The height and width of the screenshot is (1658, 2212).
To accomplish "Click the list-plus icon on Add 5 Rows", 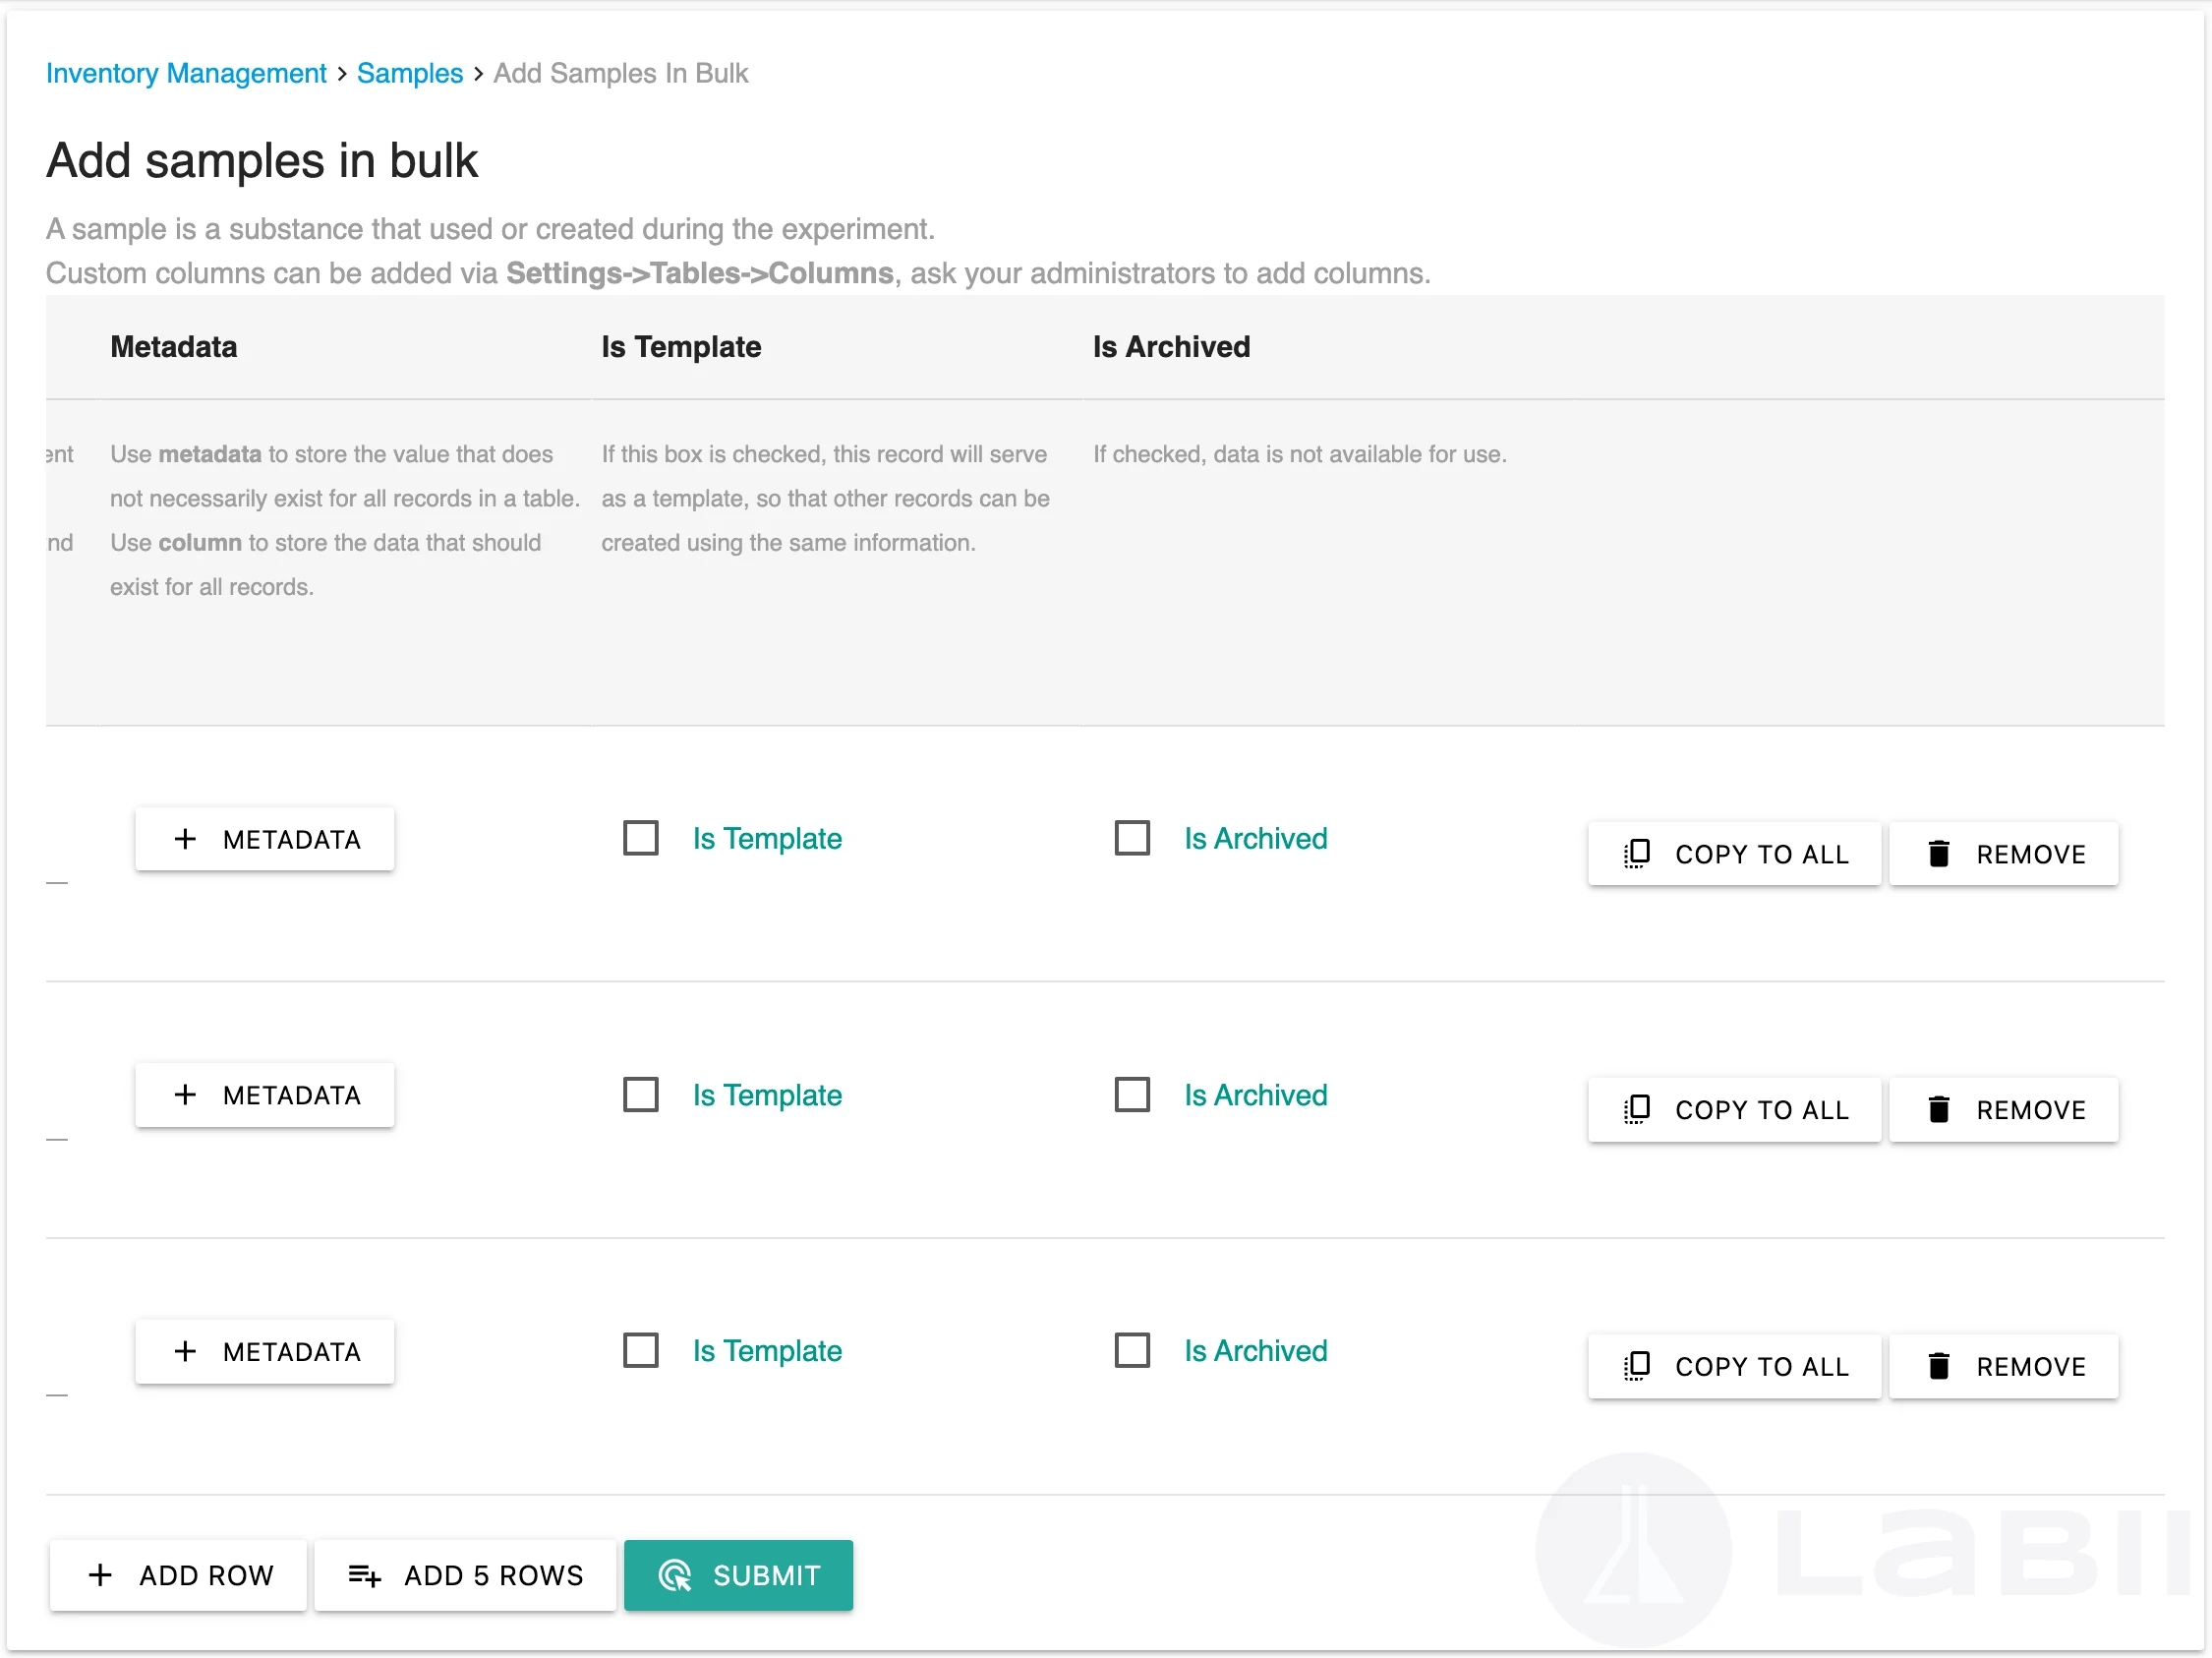I will (x=364, y=1575).
